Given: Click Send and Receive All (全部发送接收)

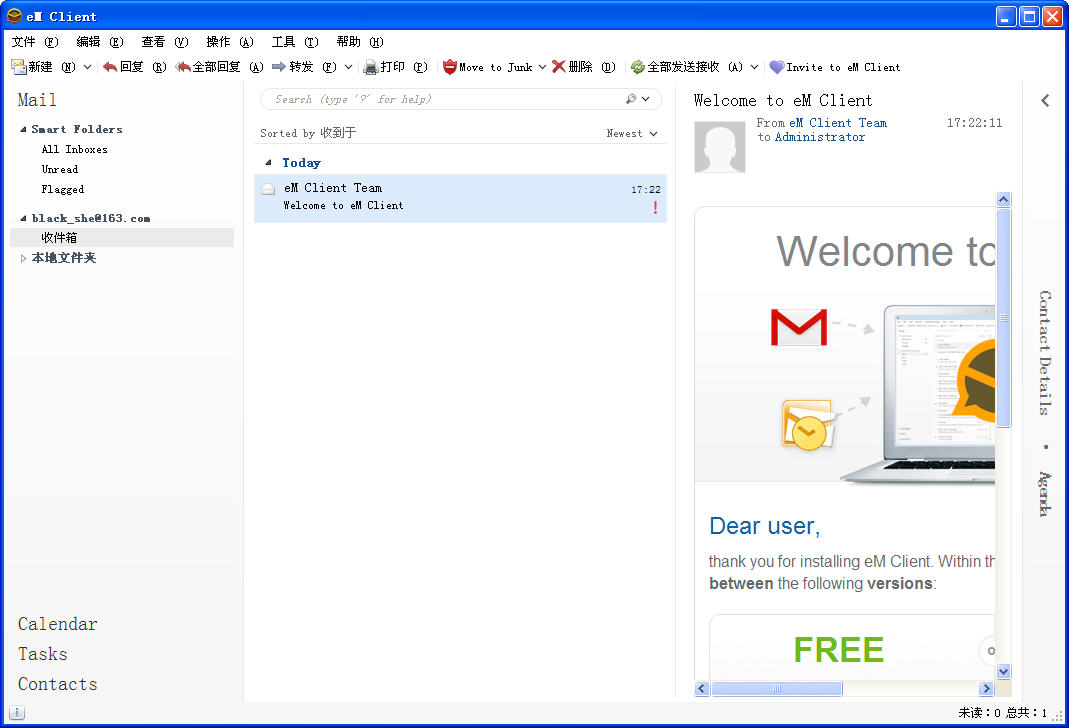Looking at the screenshot, I should pyautogui.click(x=686, y=67).
